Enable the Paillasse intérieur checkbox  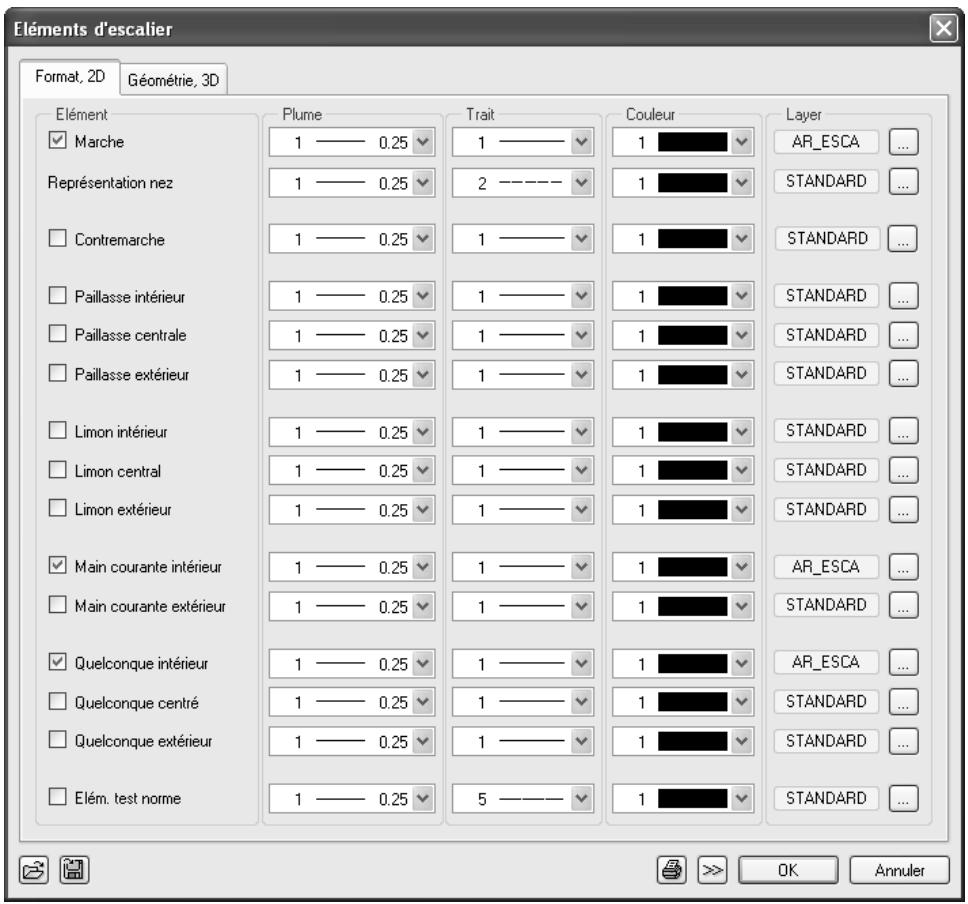57,295
